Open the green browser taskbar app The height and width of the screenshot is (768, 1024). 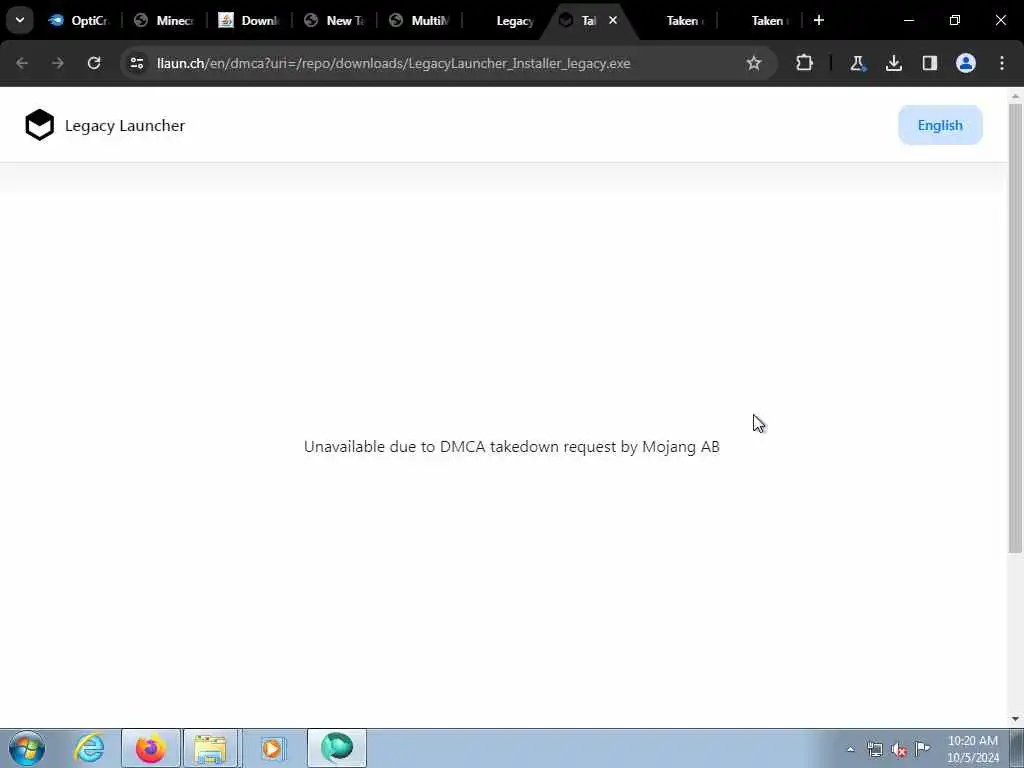click(337, 748)
